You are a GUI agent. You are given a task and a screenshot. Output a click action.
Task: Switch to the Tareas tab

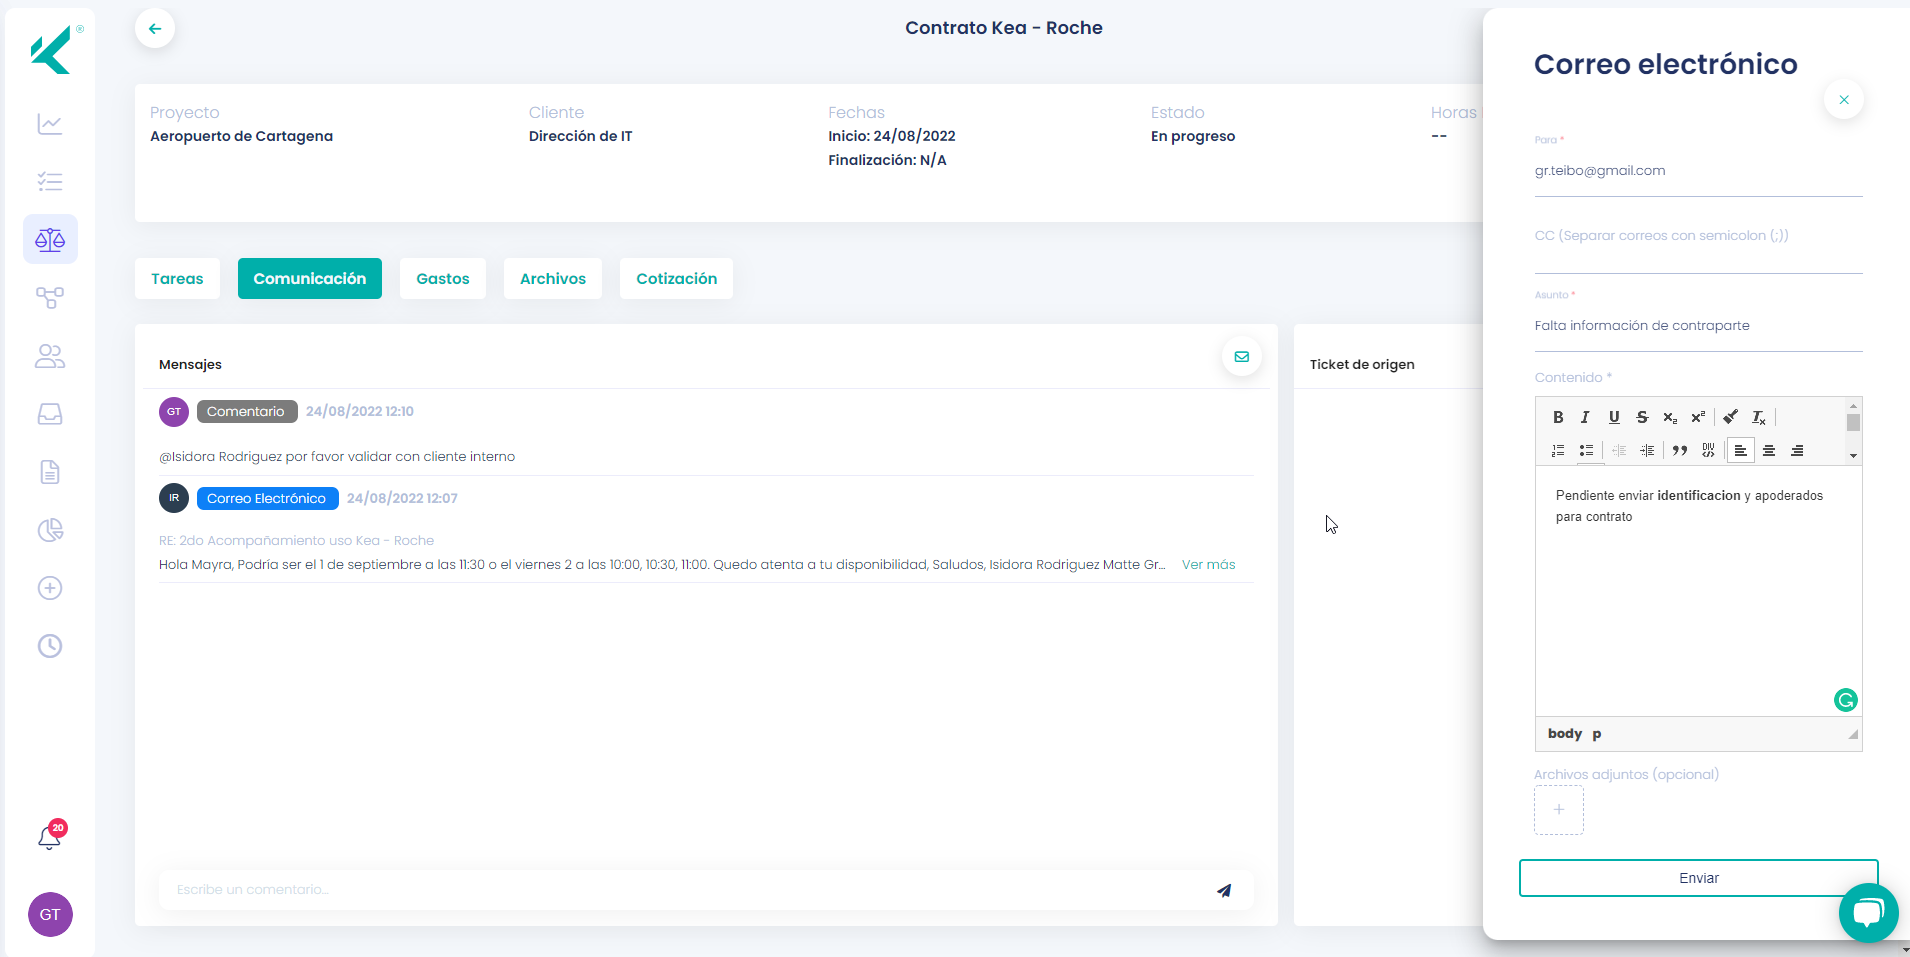(x=177, y=278)
